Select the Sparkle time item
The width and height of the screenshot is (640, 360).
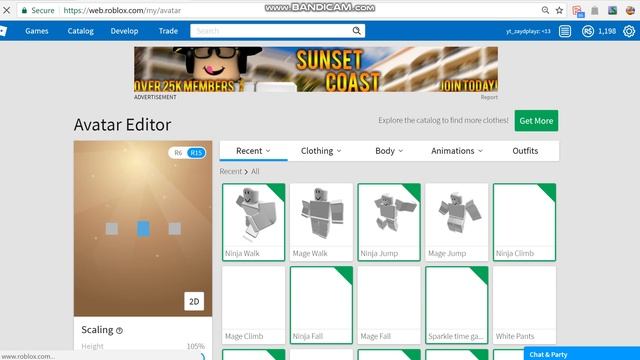point(457,305)
